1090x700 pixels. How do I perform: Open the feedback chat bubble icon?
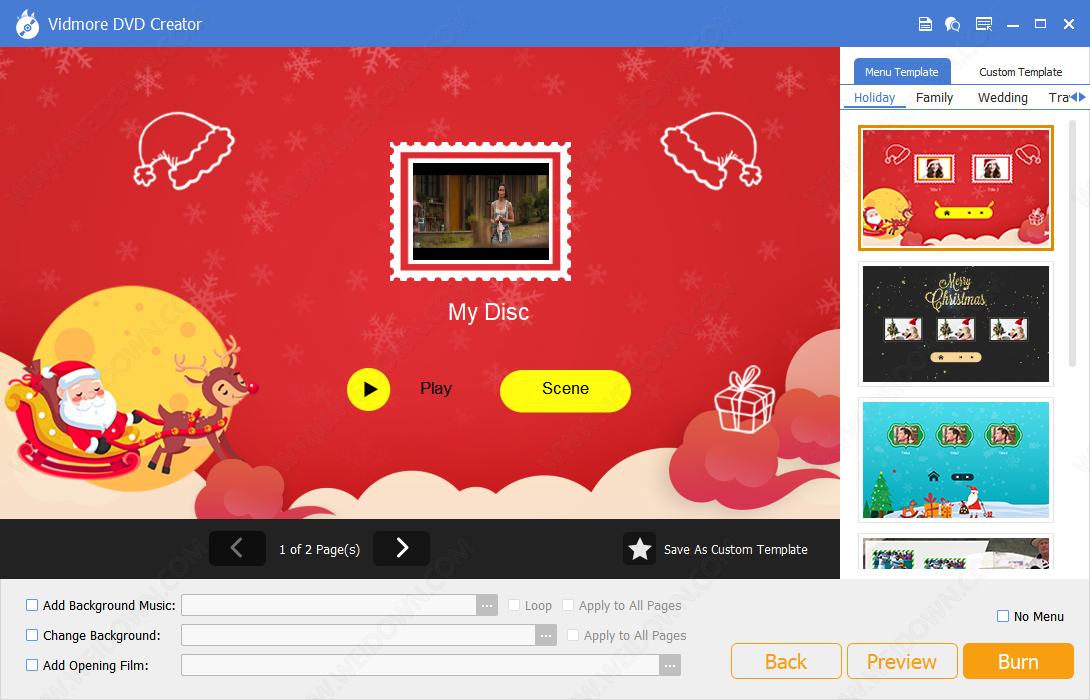click(952, 24)
